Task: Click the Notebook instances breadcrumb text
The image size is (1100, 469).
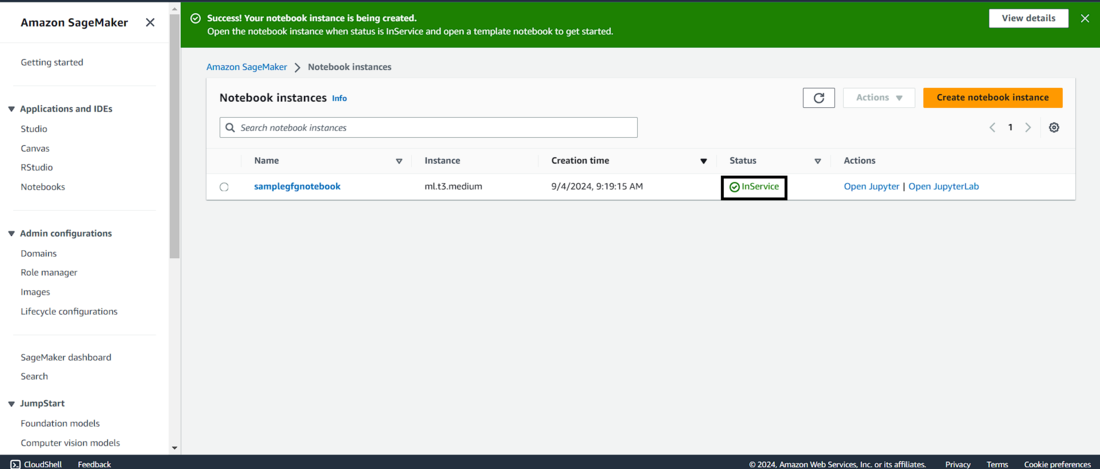Action: pos(349,67)
